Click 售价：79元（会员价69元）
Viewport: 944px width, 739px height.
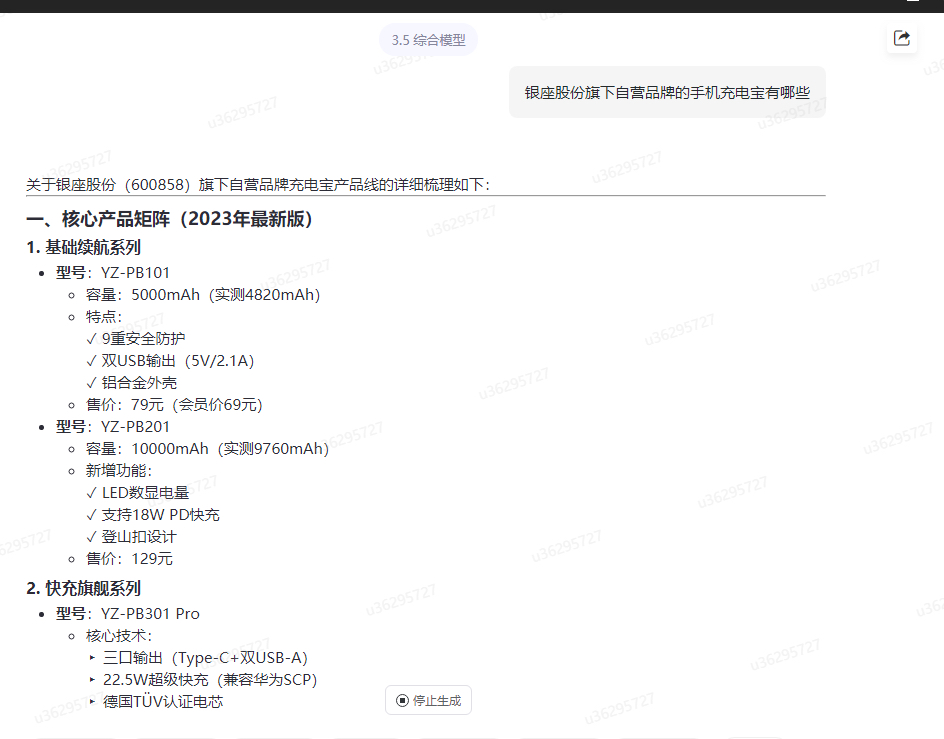[174, 405]
